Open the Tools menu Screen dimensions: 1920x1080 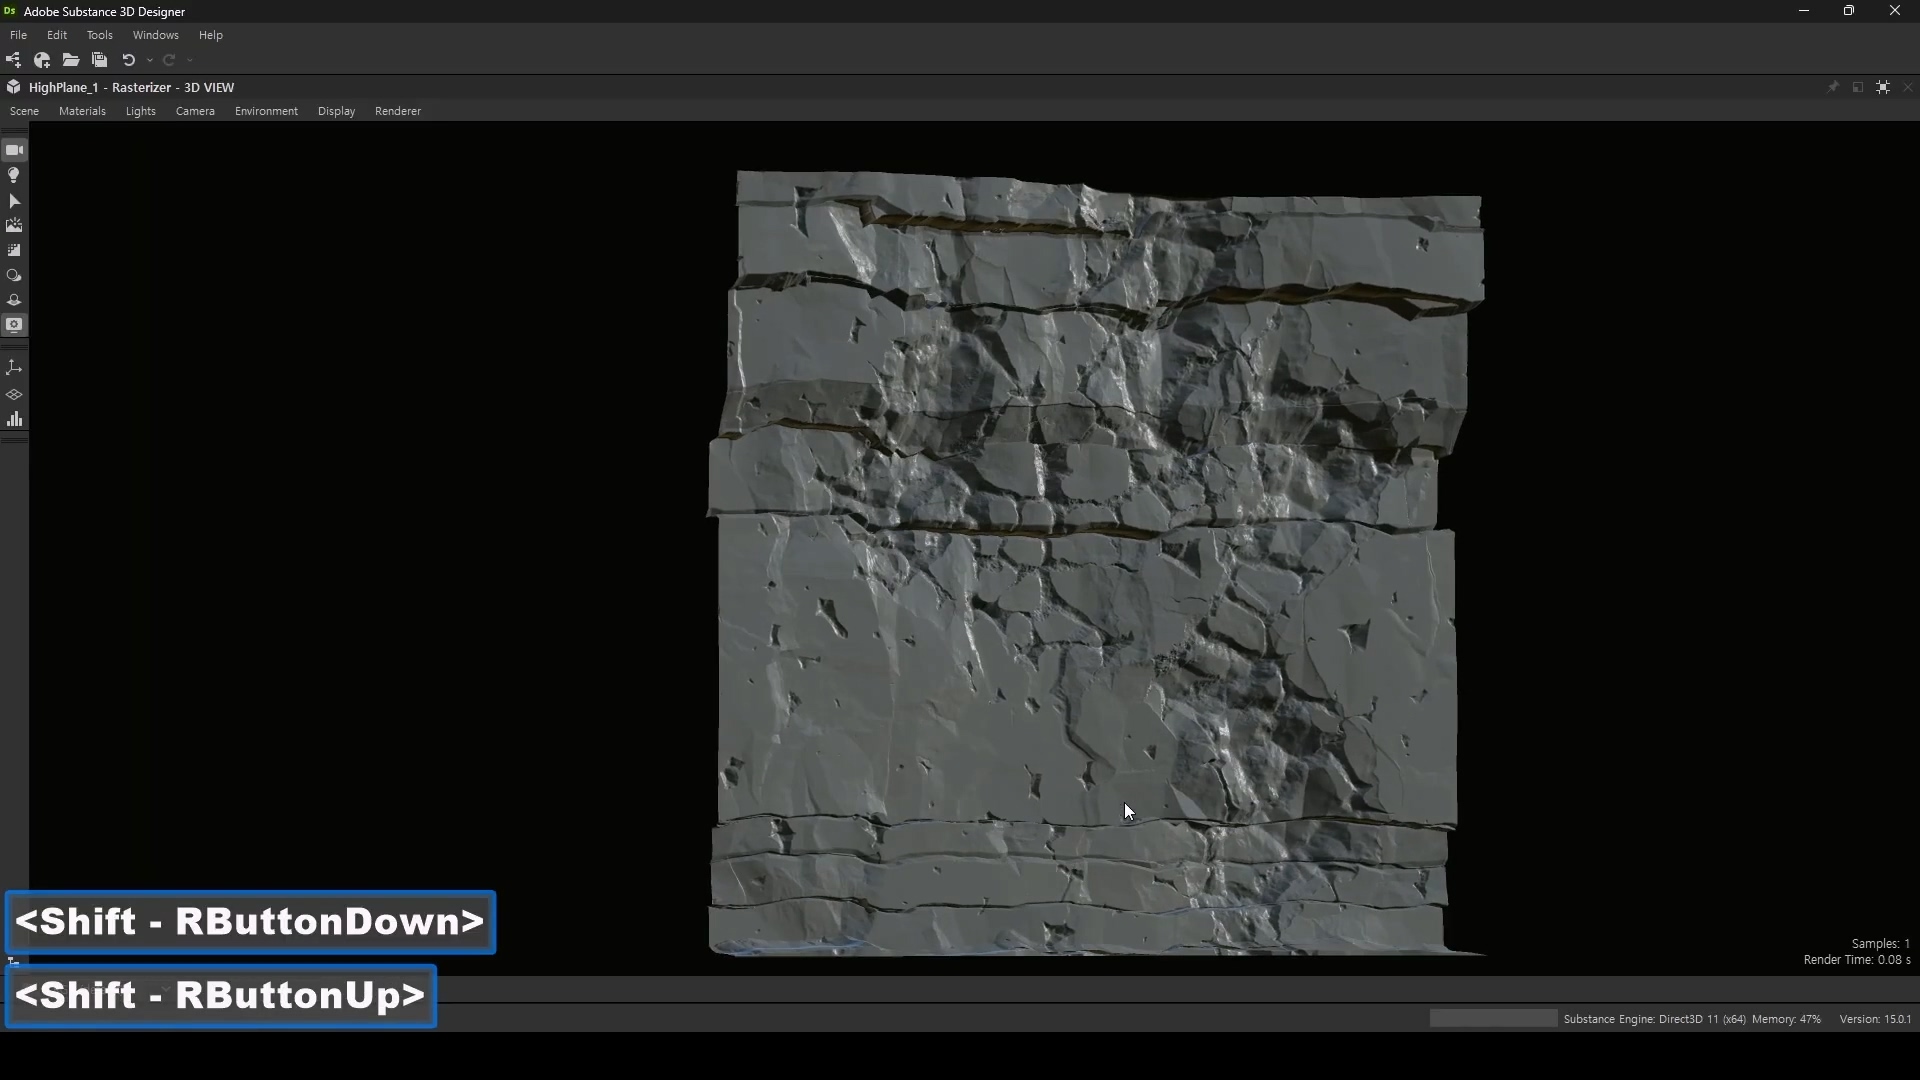99,35
